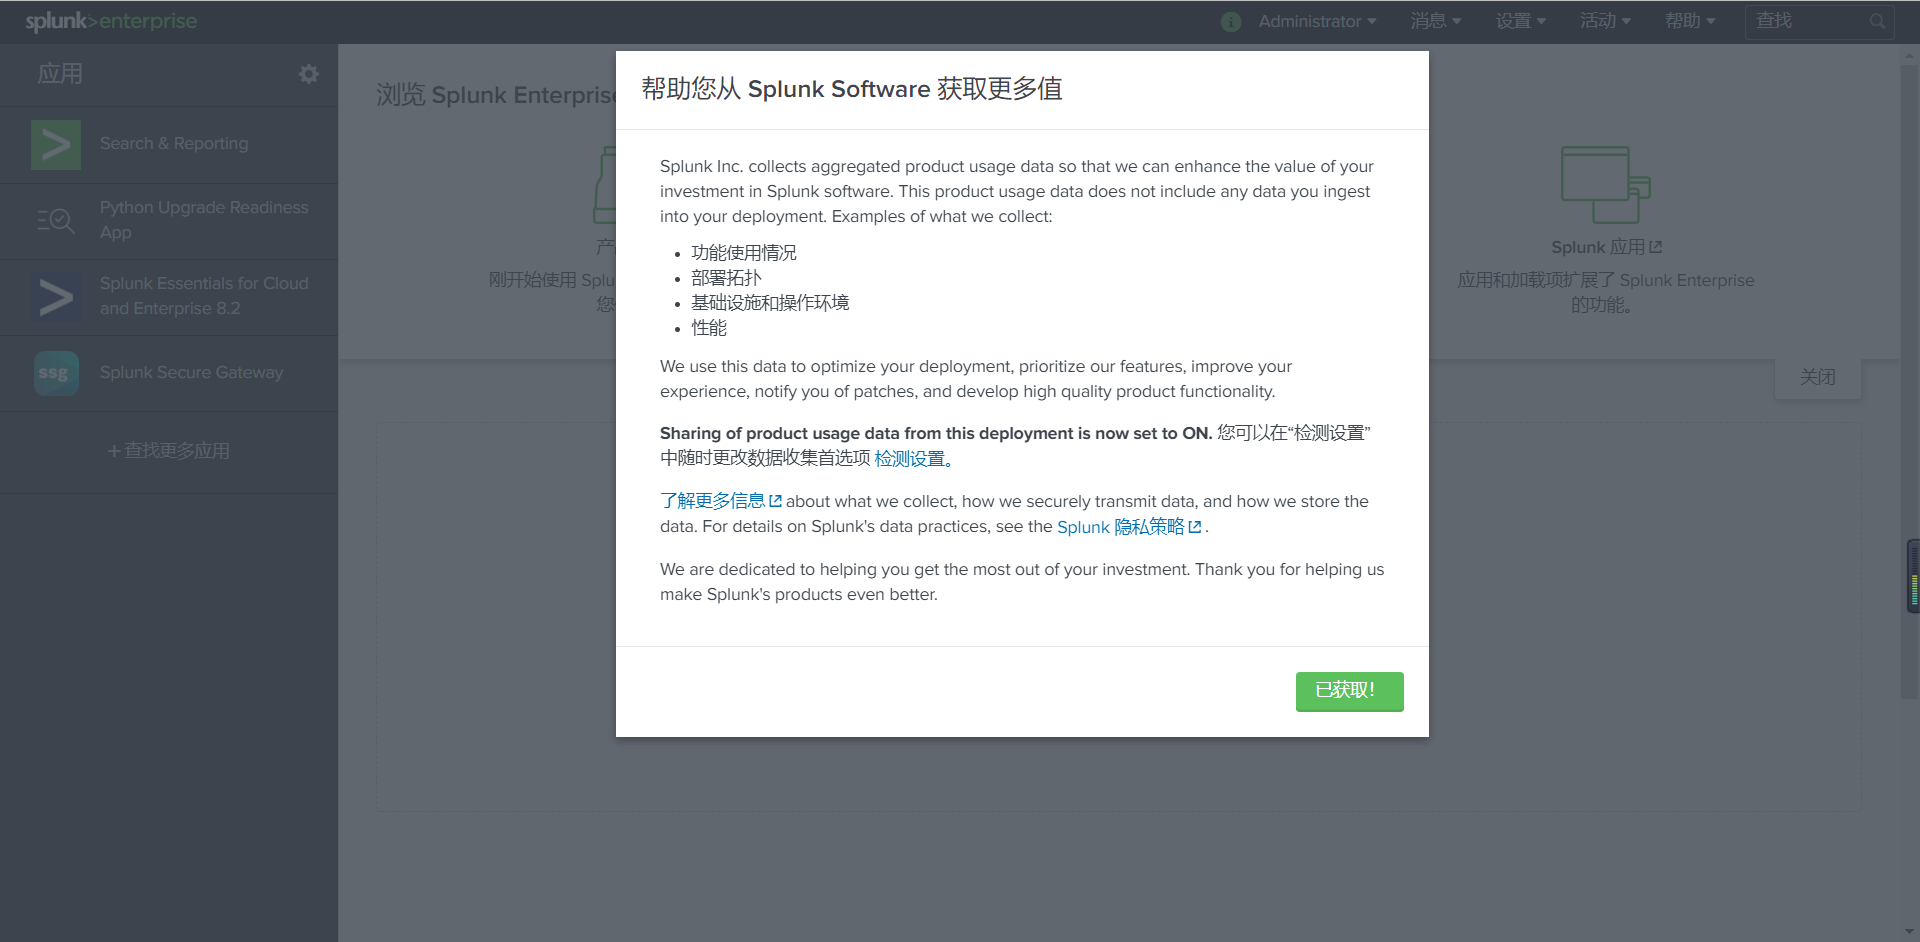Click the Splunk Essentials app icon

click(56, 297)
